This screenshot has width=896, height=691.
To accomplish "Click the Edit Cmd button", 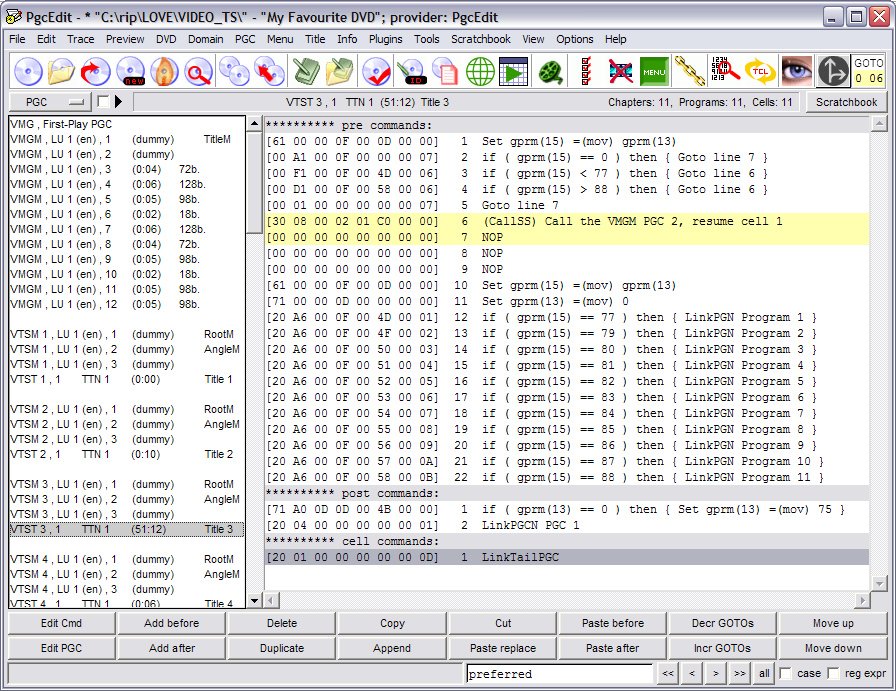I will (61, 623).
